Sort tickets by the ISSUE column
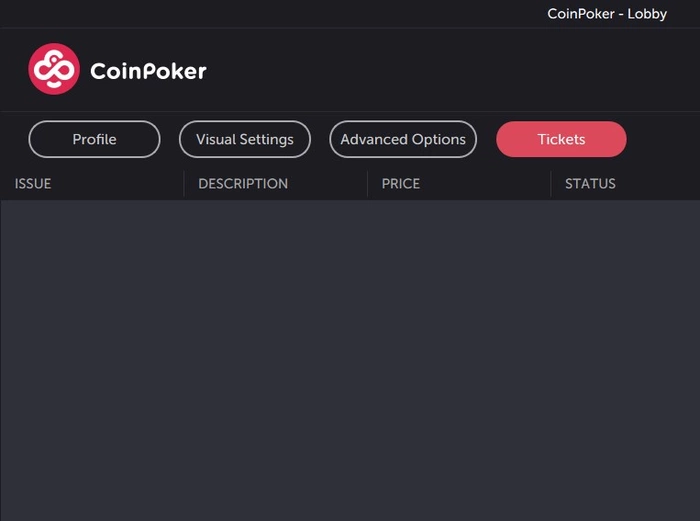Viewport: 700px width, 521px height. coord(33,184)
